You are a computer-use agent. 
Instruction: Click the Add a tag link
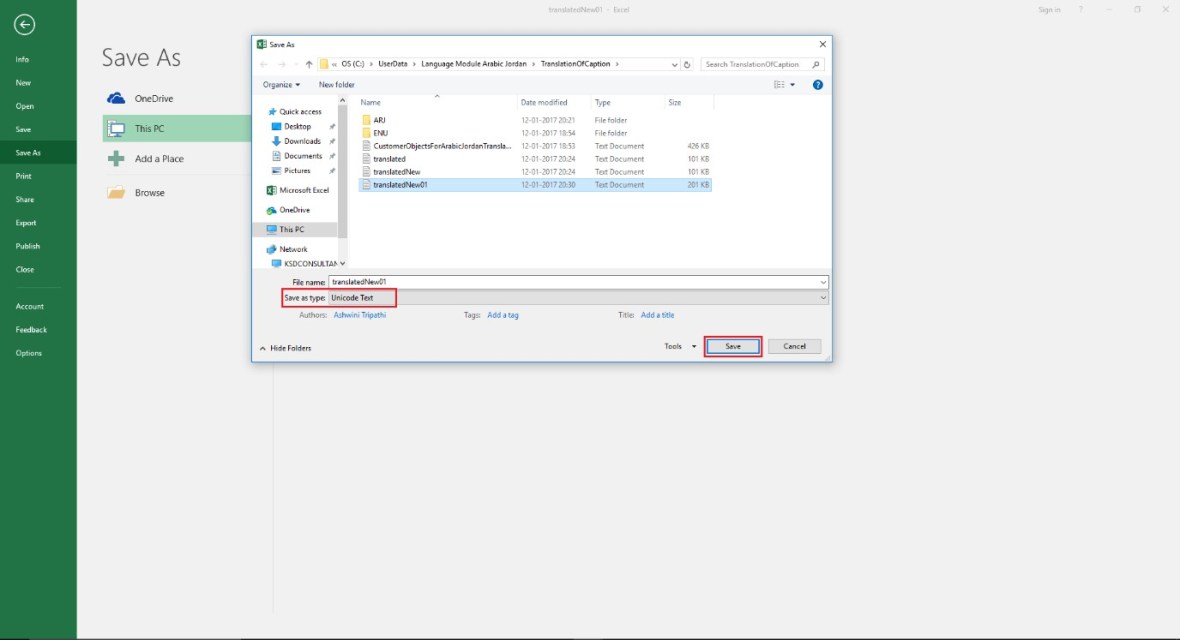[502, 315]
